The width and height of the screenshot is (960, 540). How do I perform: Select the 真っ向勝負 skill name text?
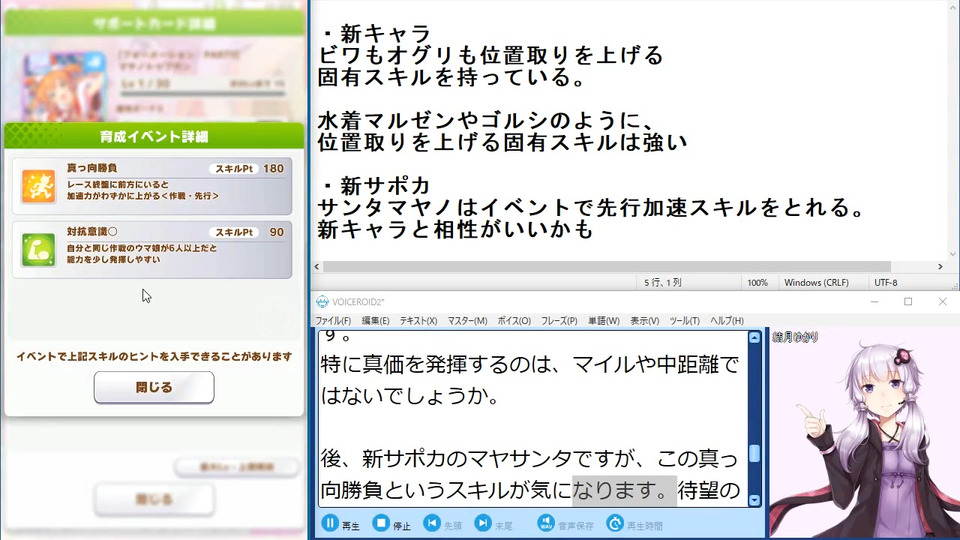click(92, 168)
